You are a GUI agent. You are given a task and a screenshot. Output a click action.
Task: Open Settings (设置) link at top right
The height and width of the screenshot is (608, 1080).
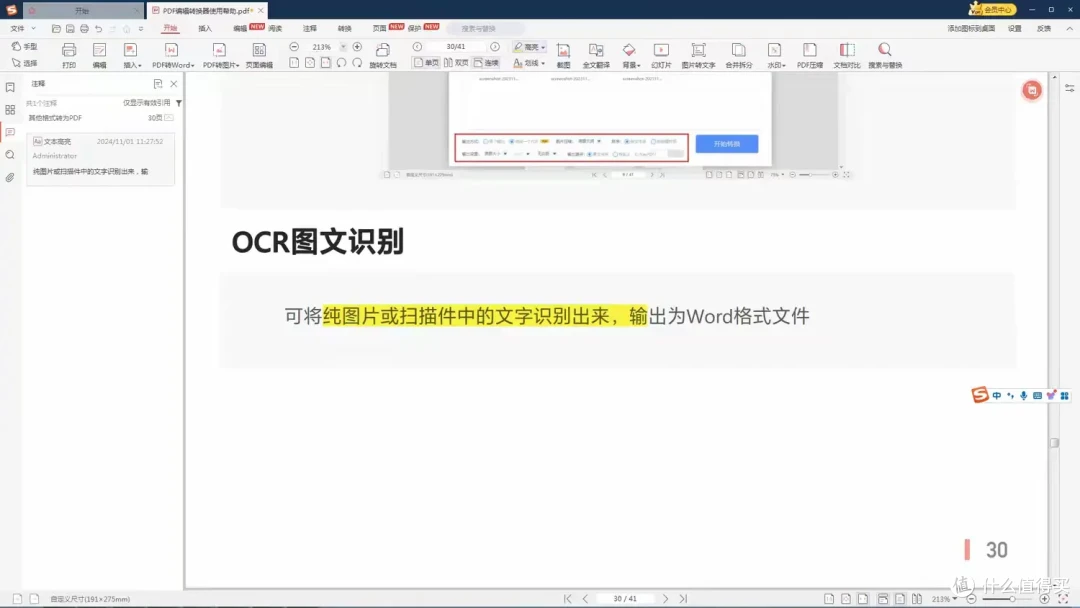(x=1015, y=28)
